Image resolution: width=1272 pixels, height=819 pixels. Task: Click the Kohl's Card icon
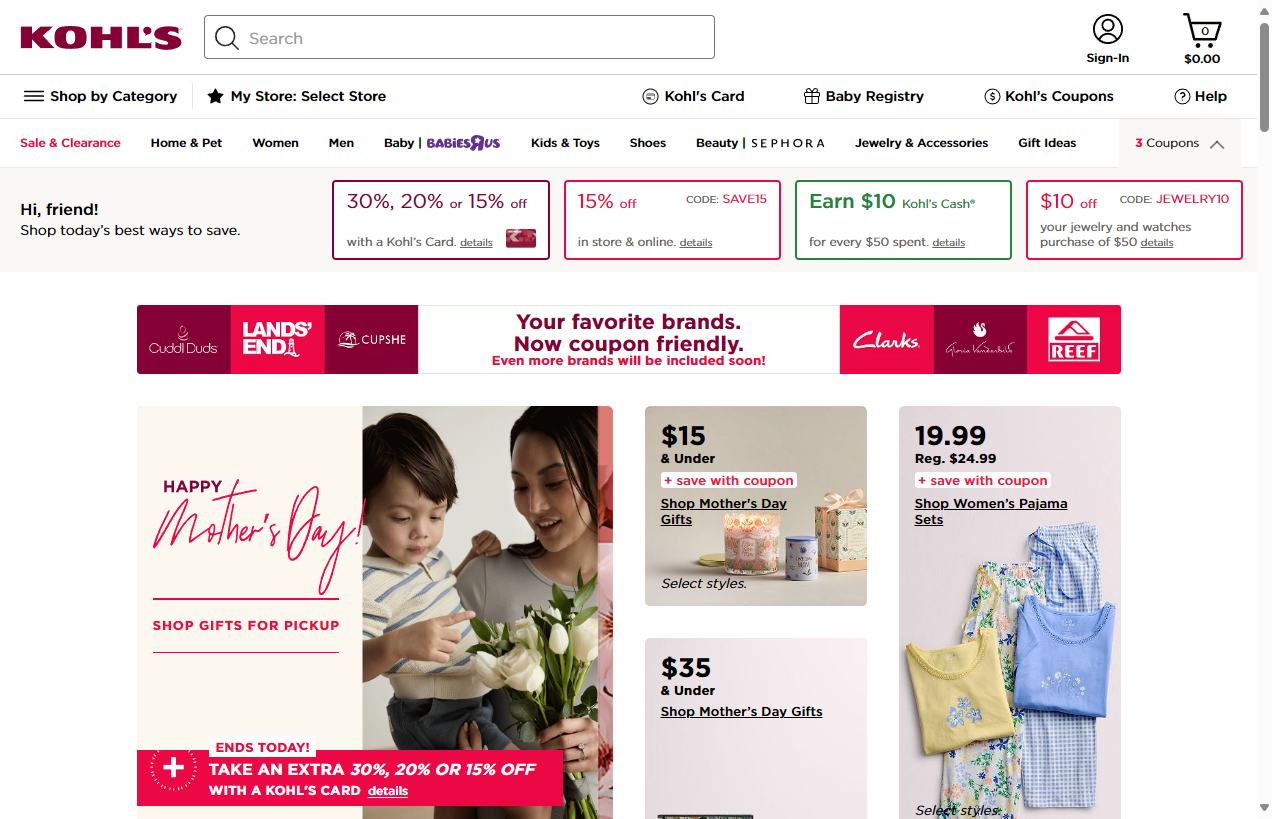[x=651, y=96]
